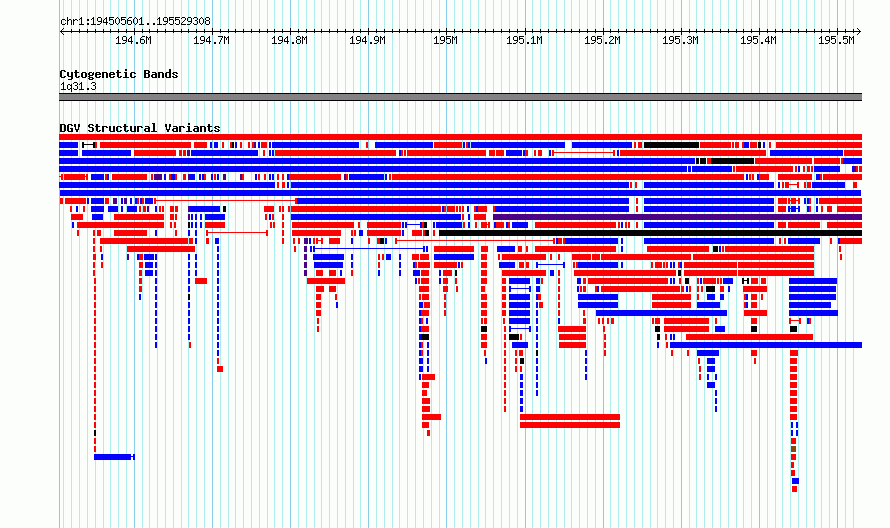Screen dimensions: 890x528
Task: Select the upper wide red bar below 195.1M
Action: coord(570,417)
